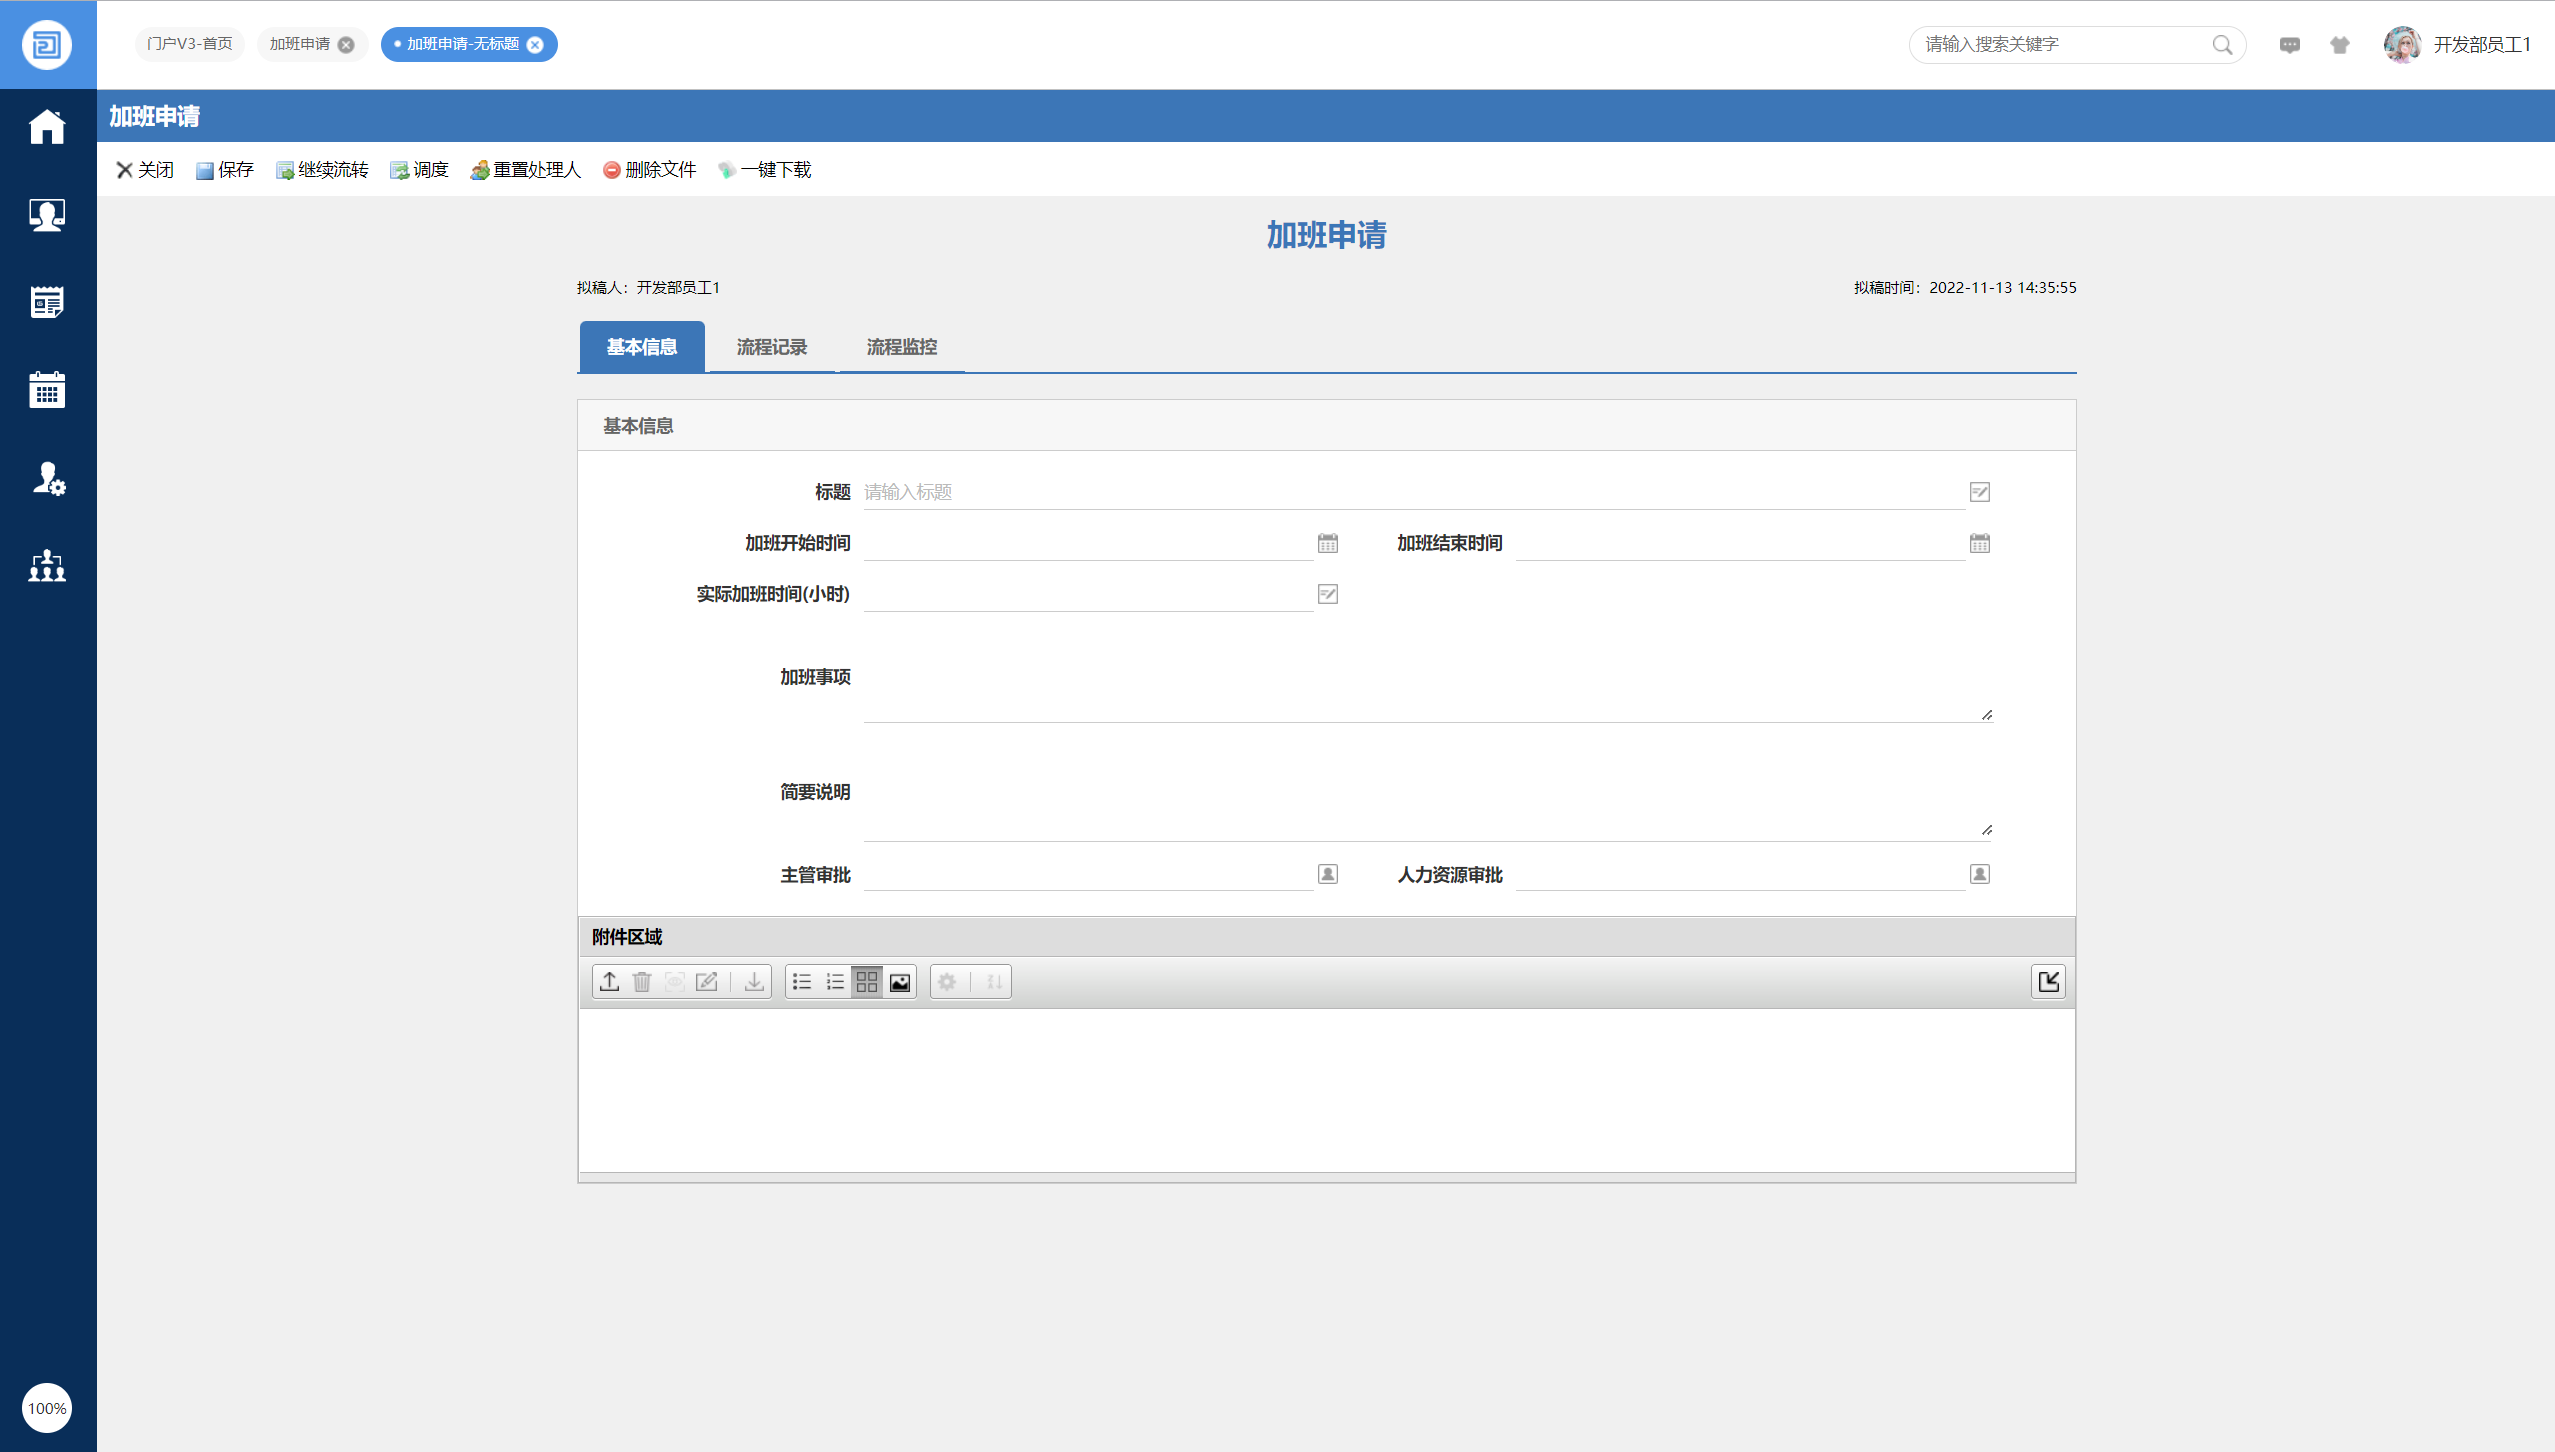Switch attachments to image preview view
This screenshot has height=1452, width=2555.
pyautogui.click(x=900, y=982)
